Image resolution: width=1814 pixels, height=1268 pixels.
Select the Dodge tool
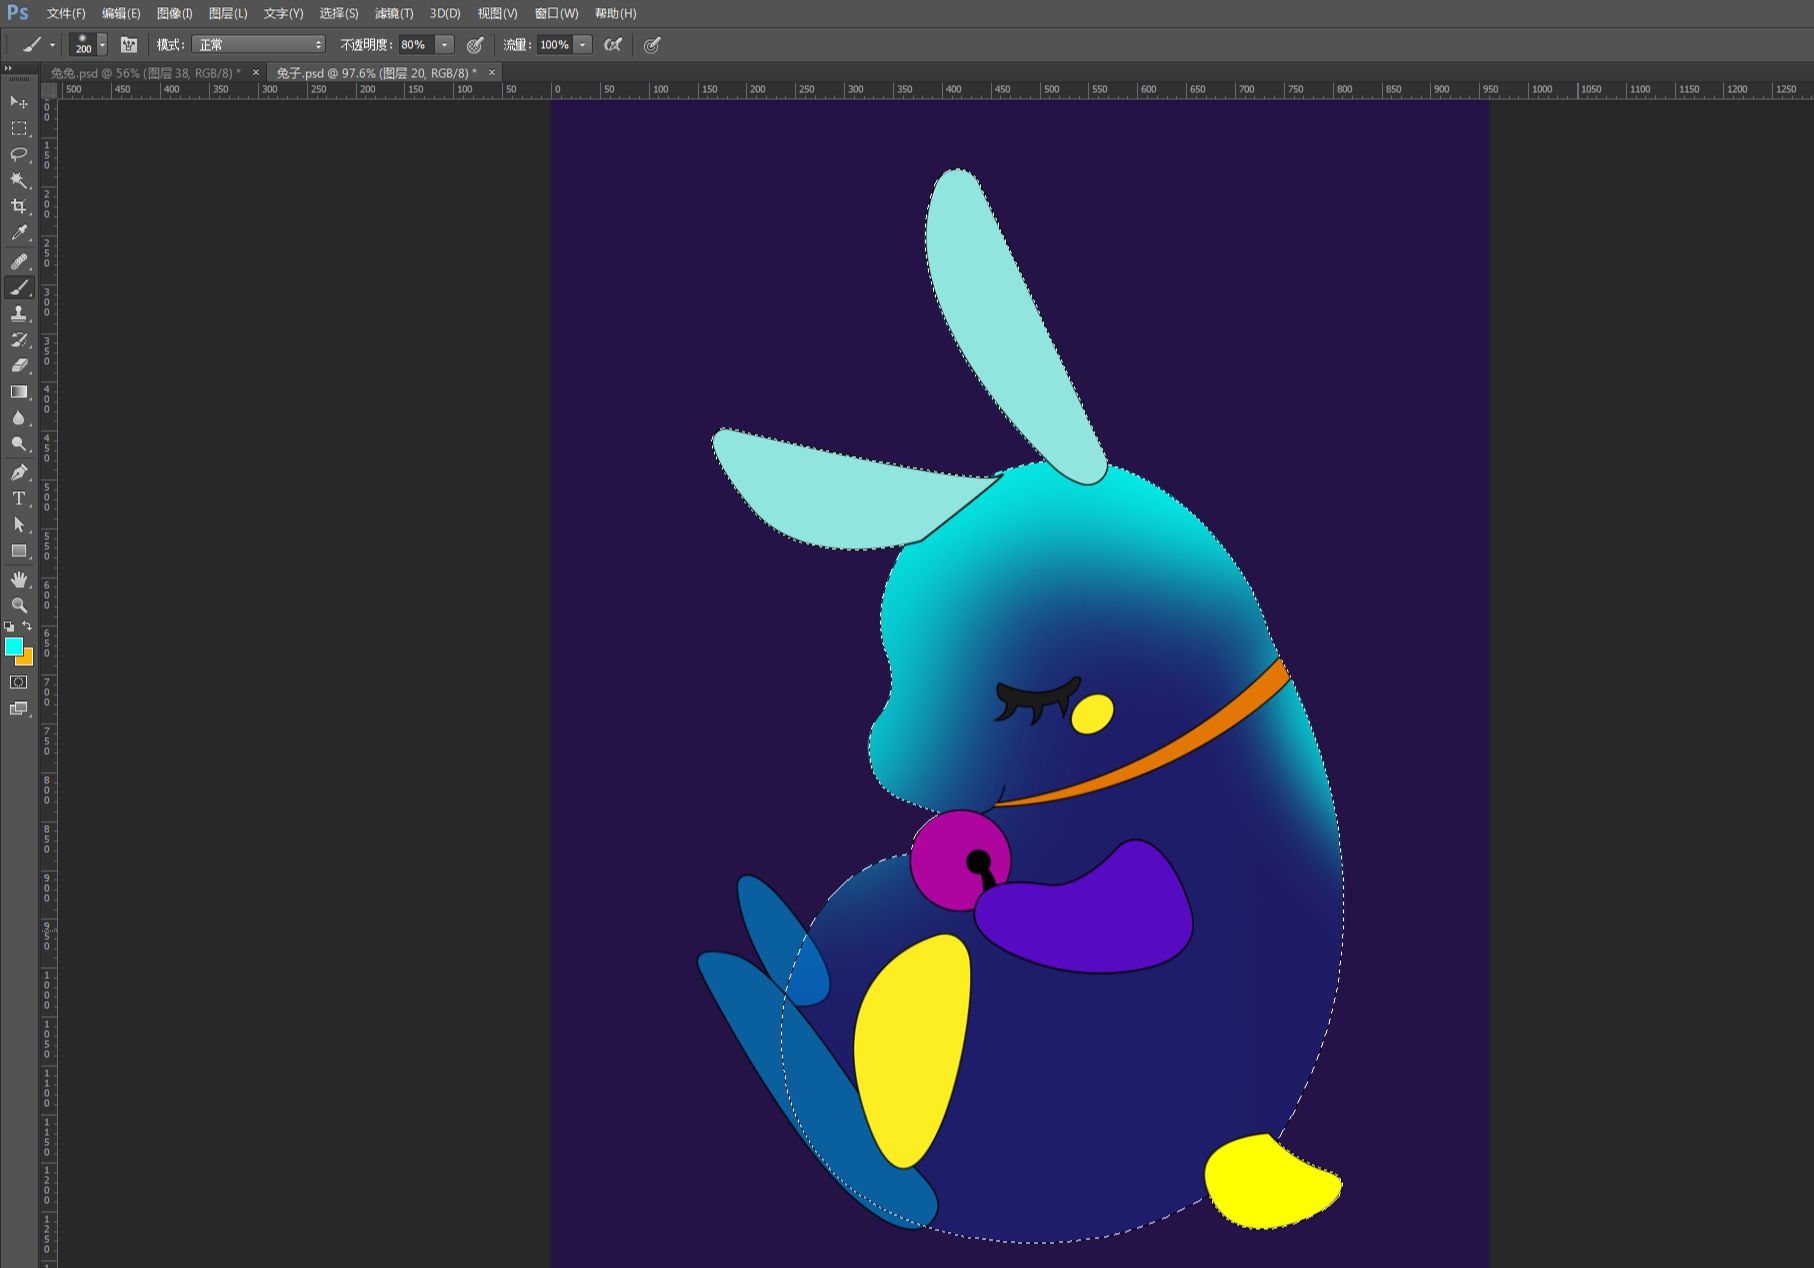(x=19, y=443)
